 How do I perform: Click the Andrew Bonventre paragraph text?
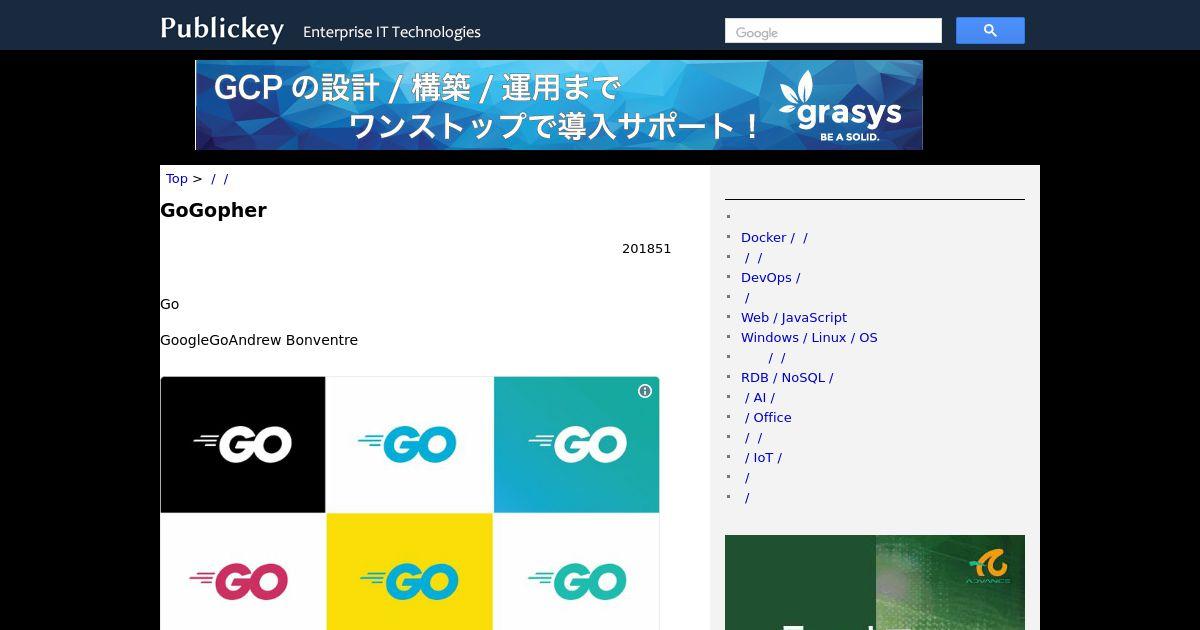[x=259, y=340]
